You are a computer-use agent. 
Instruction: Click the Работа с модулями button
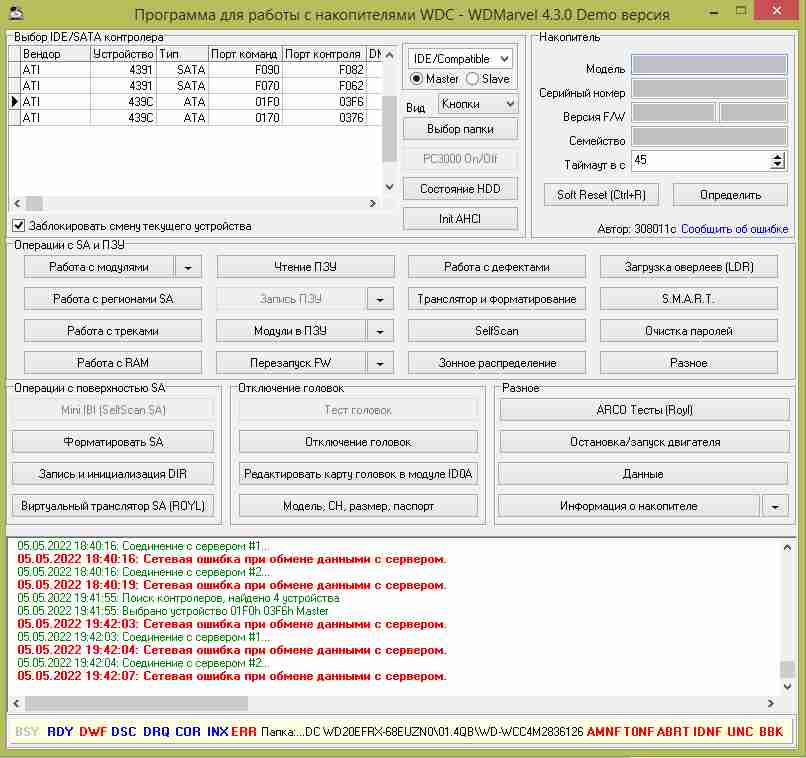(99, 267)
